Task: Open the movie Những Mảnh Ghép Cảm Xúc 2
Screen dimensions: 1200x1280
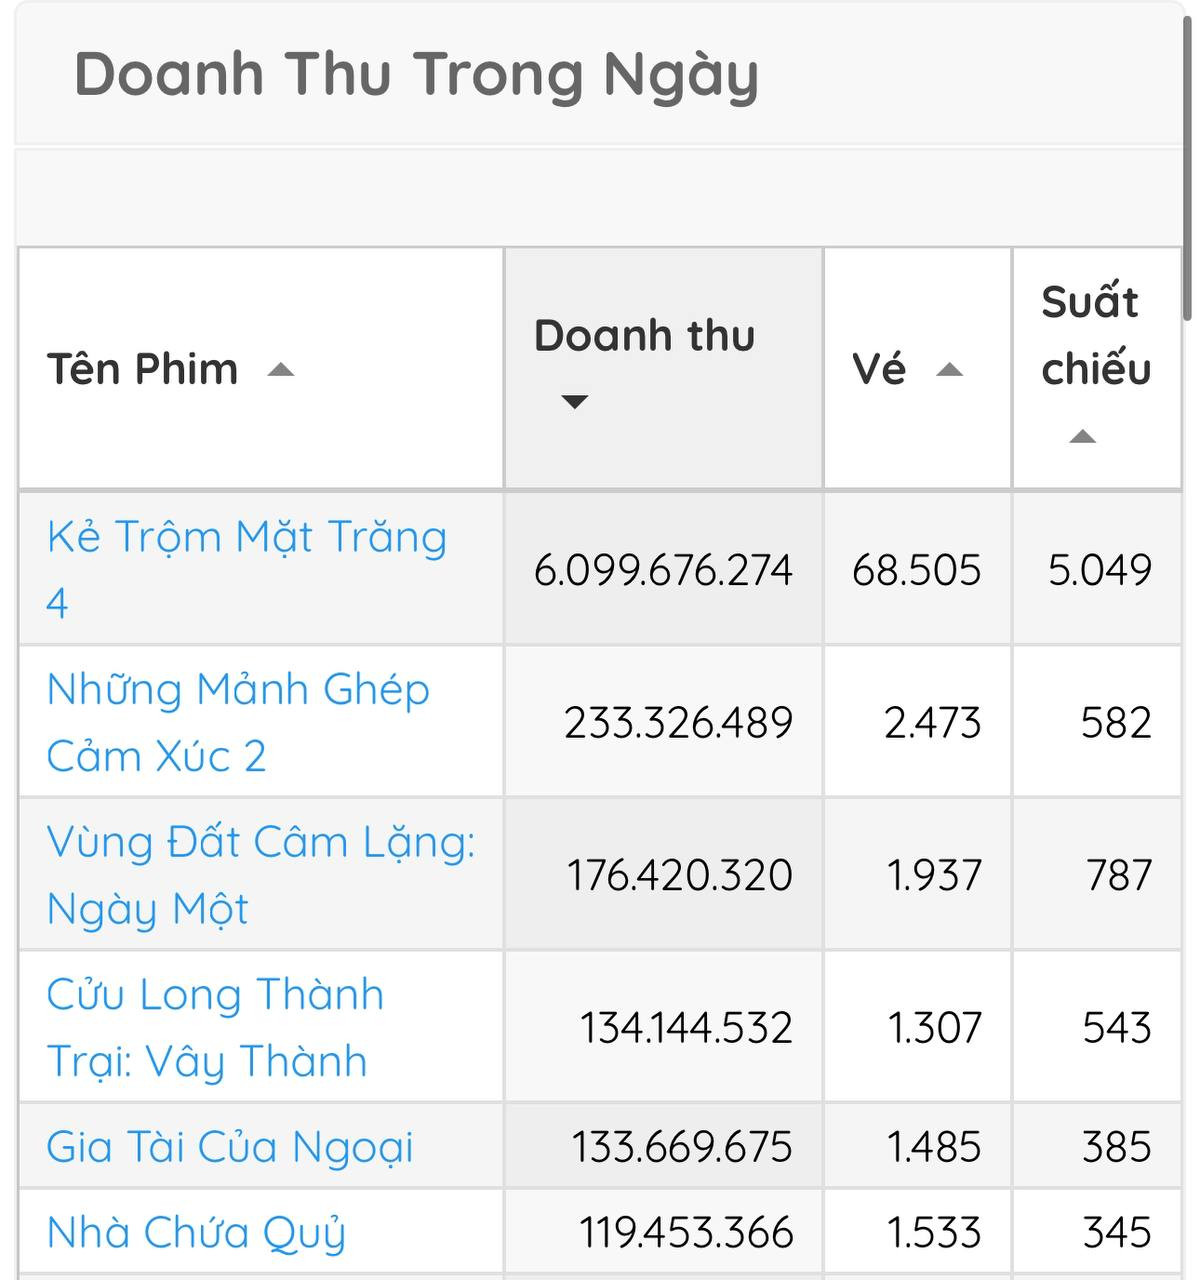Action: (237, 722)
